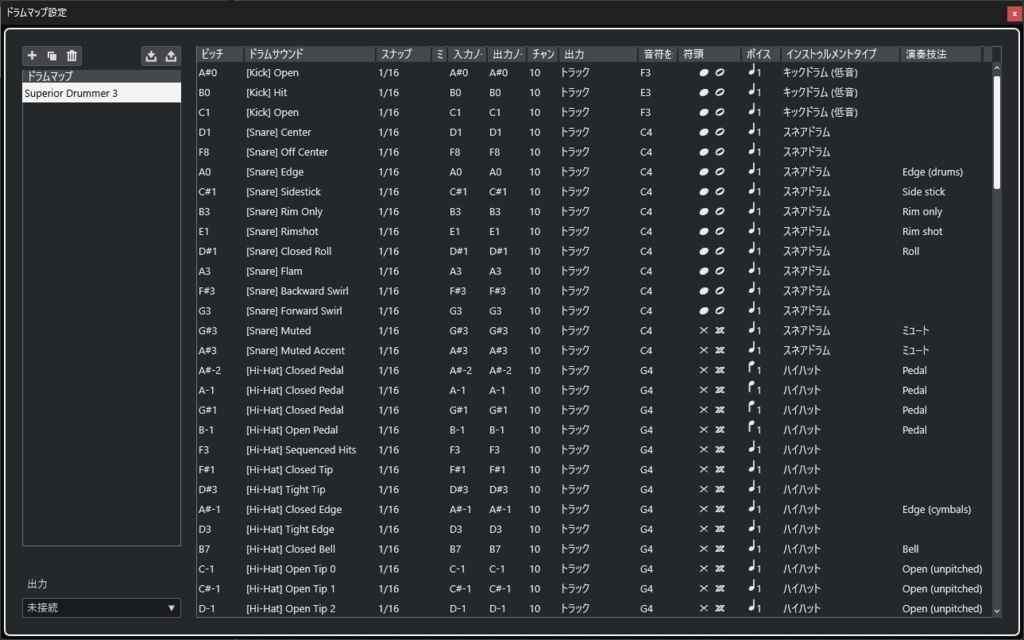Open output トラック in [Snare] Rim Only row
The image size is (1024, 640).
click(575, 212)
